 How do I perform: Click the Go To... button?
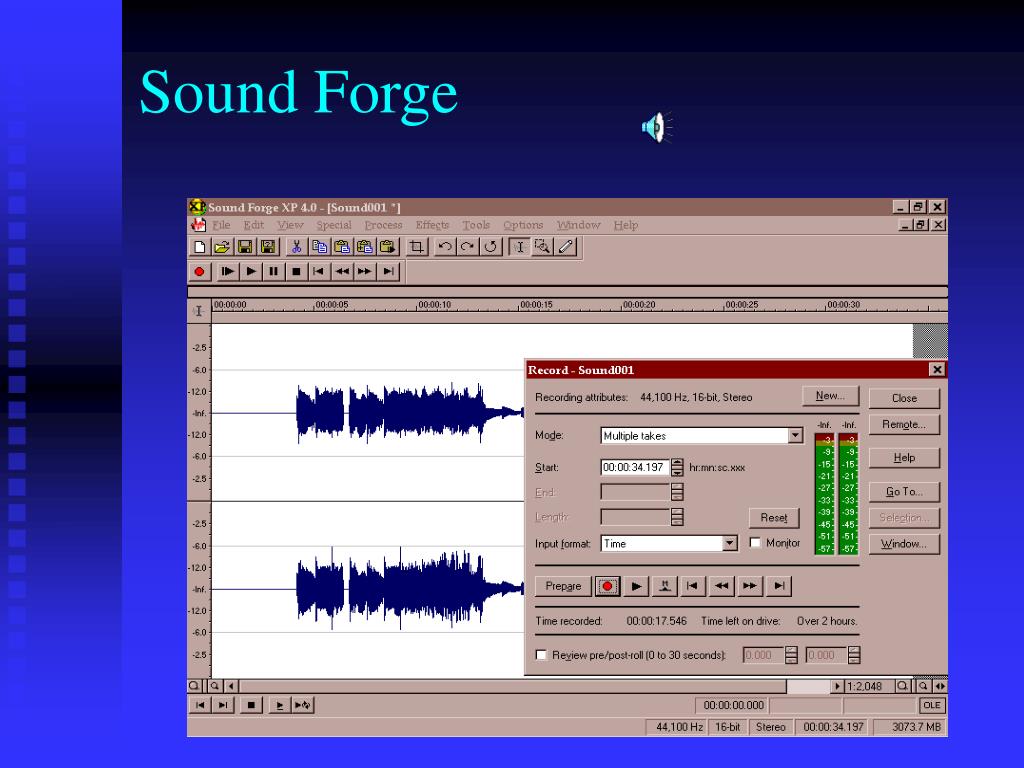pos(904,492)
